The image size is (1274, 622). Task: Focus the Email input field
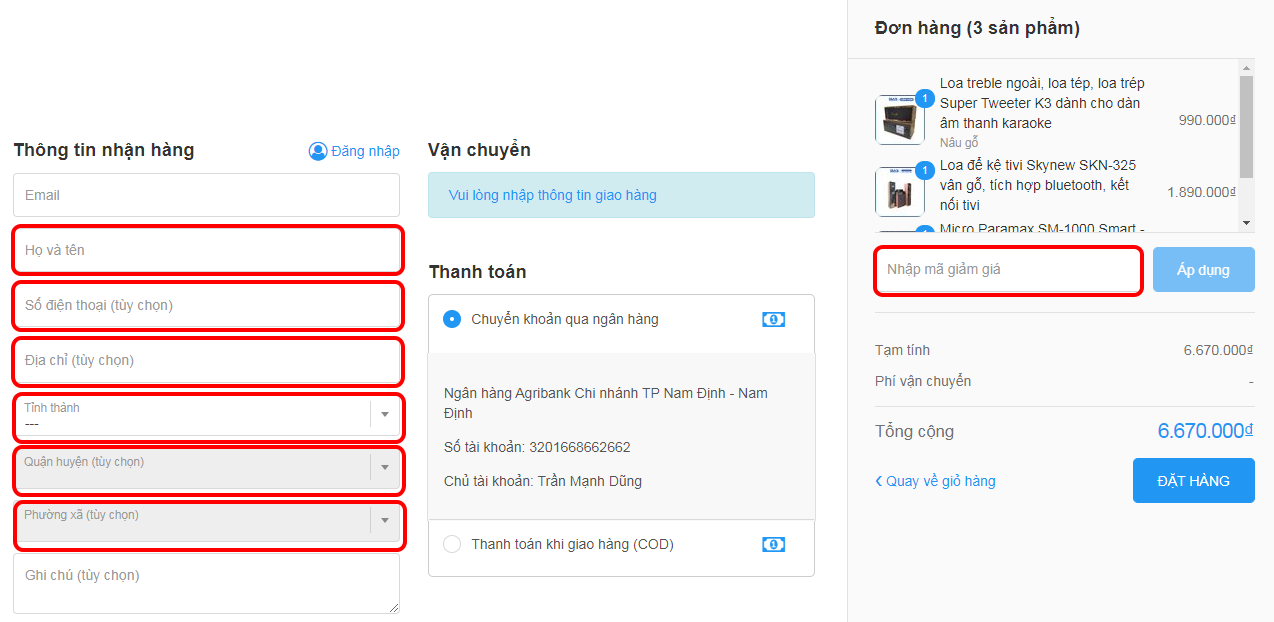(206, 195)
